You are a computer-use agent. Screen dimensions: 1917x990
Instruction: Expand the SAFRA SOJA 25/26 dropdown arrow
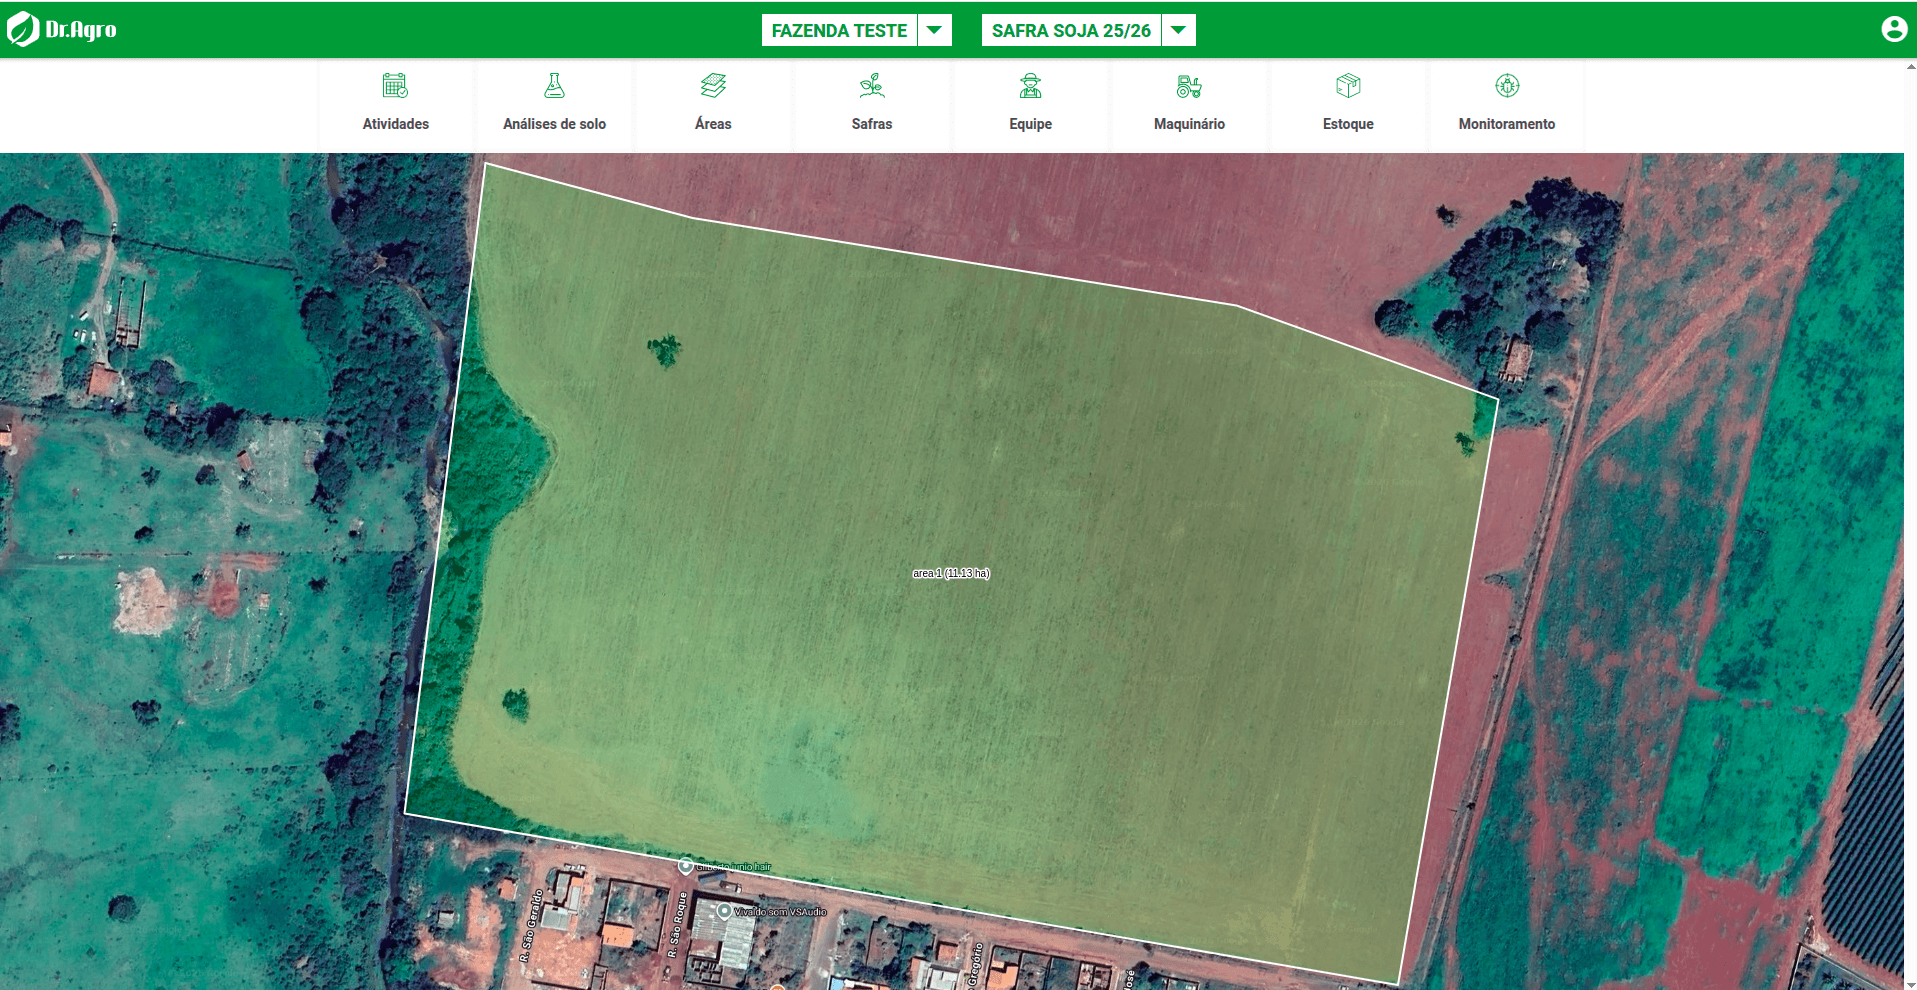pos(1178,29)
